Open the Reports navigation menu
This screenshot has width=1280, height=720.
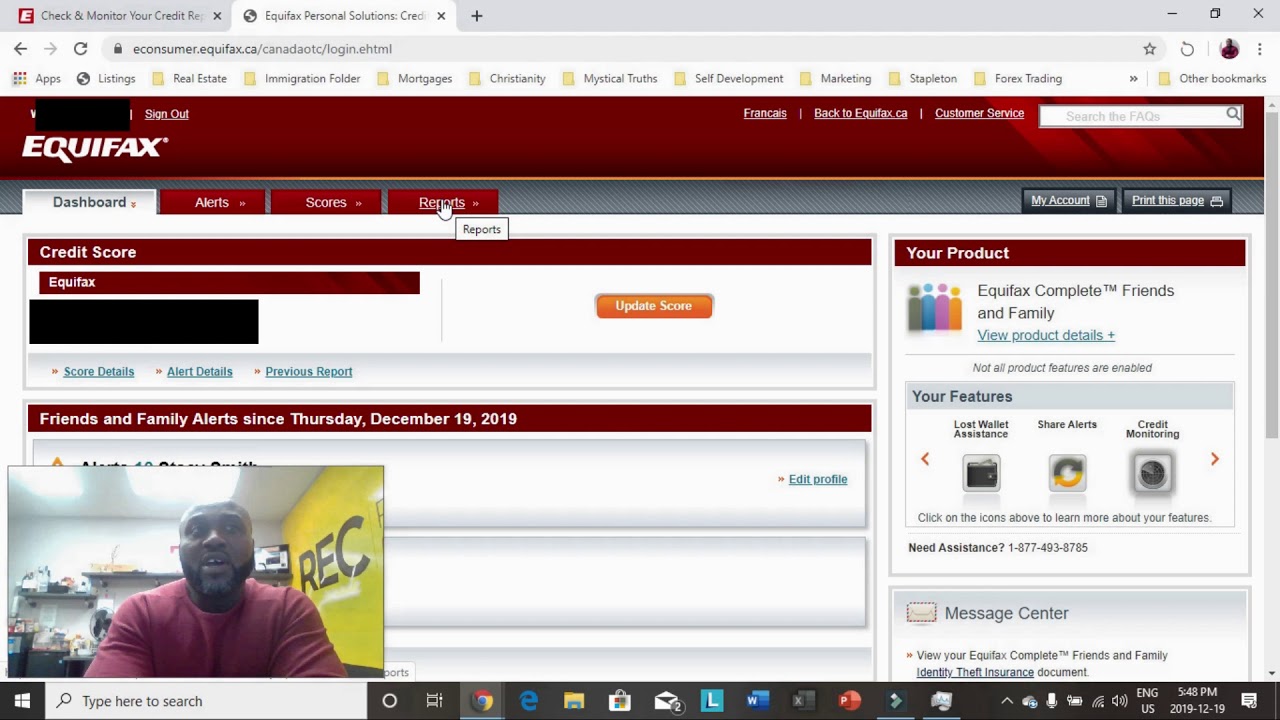(442, 202)
